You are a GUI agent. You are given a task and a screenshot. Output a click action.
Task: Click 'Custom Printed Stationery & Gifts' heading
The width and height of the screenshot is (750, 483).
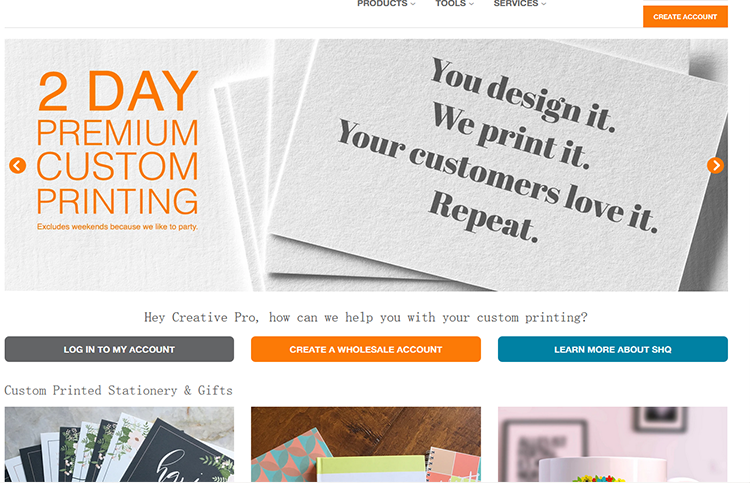(118, 390)
